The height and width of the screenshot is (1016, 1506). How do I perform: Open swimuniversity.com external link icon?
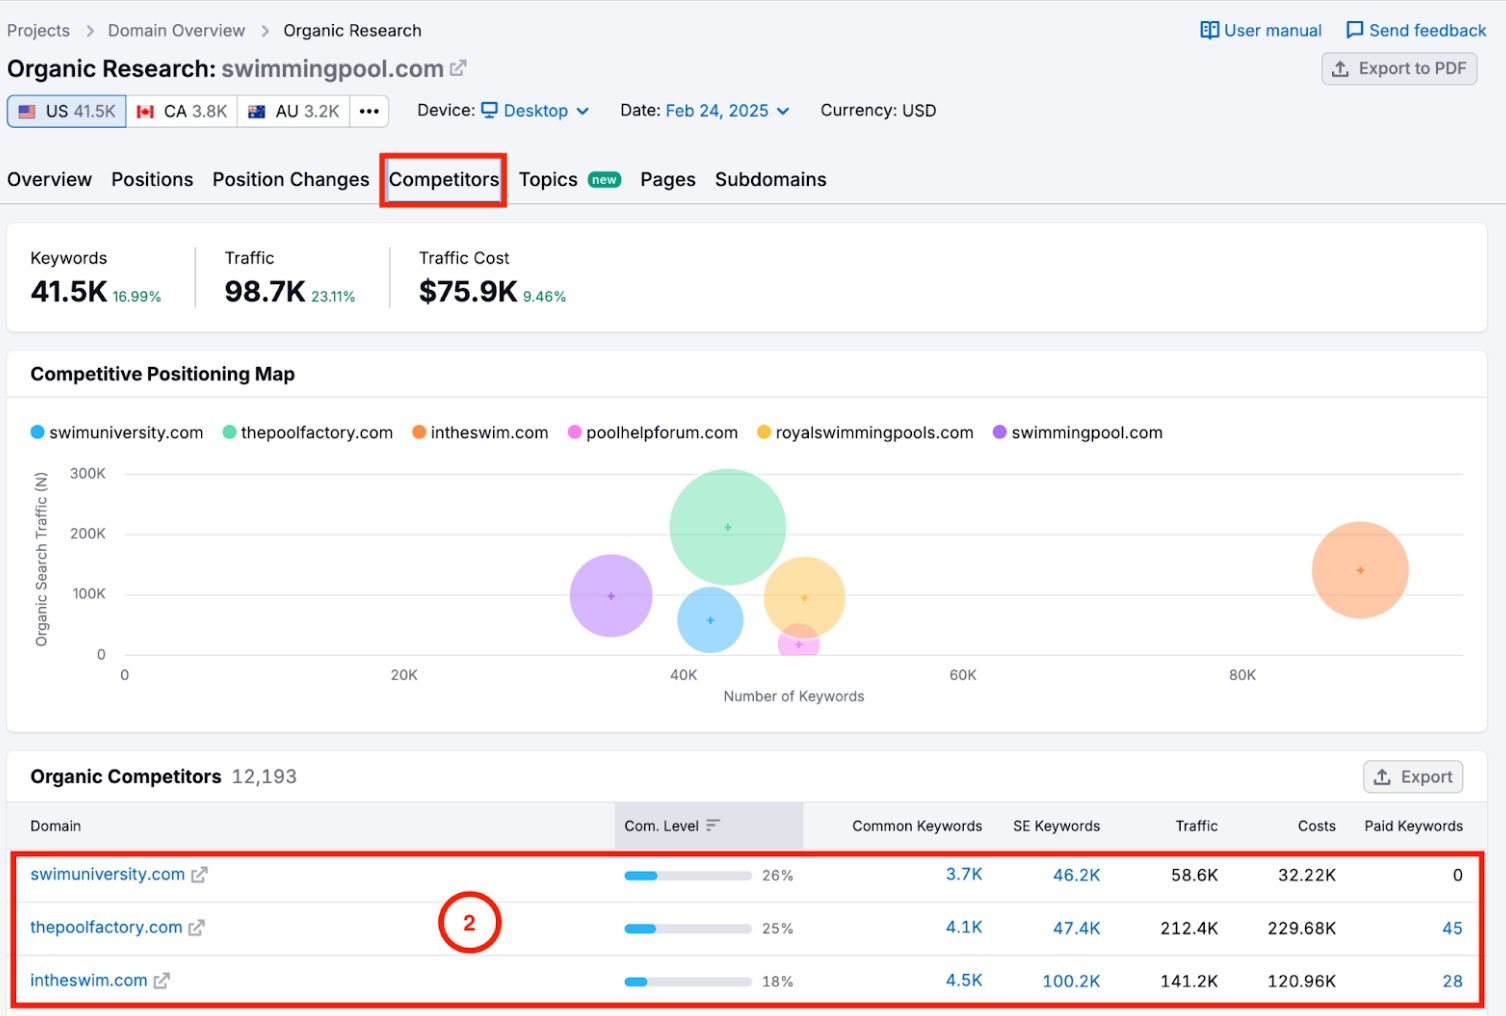199,875
